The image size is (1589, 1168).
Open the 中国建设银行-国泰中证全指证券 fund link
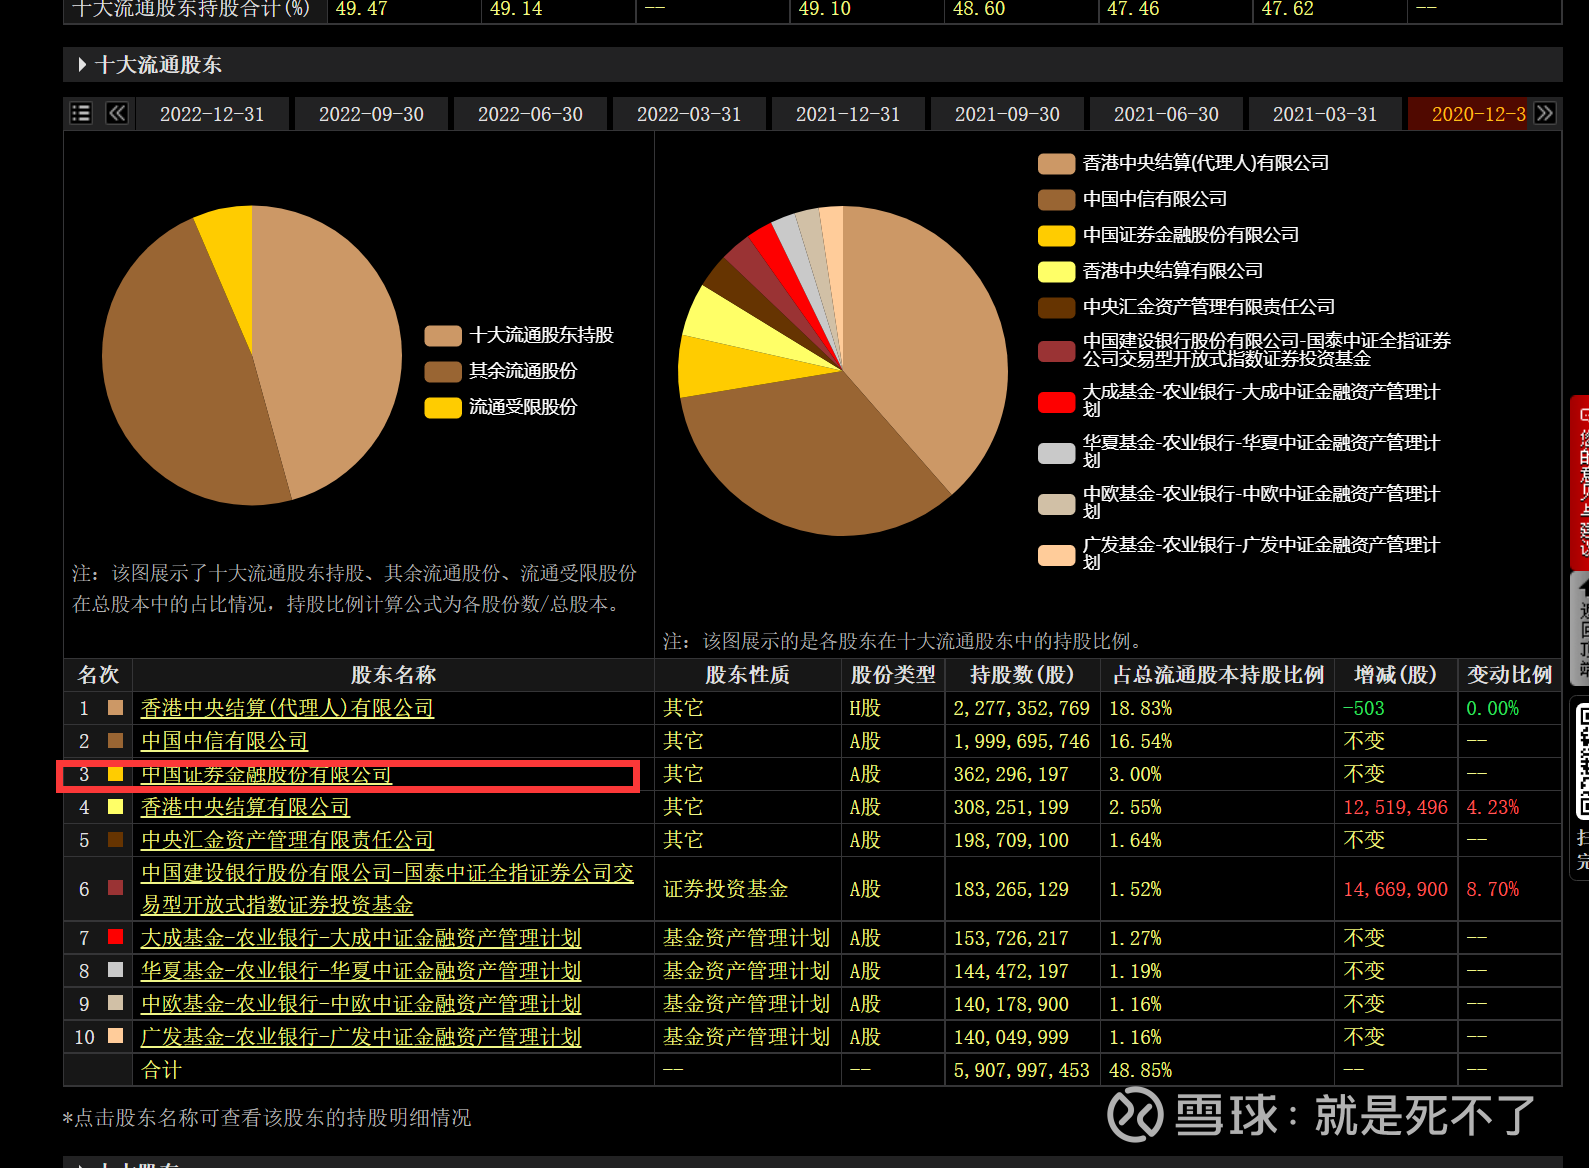click(387, 889)
